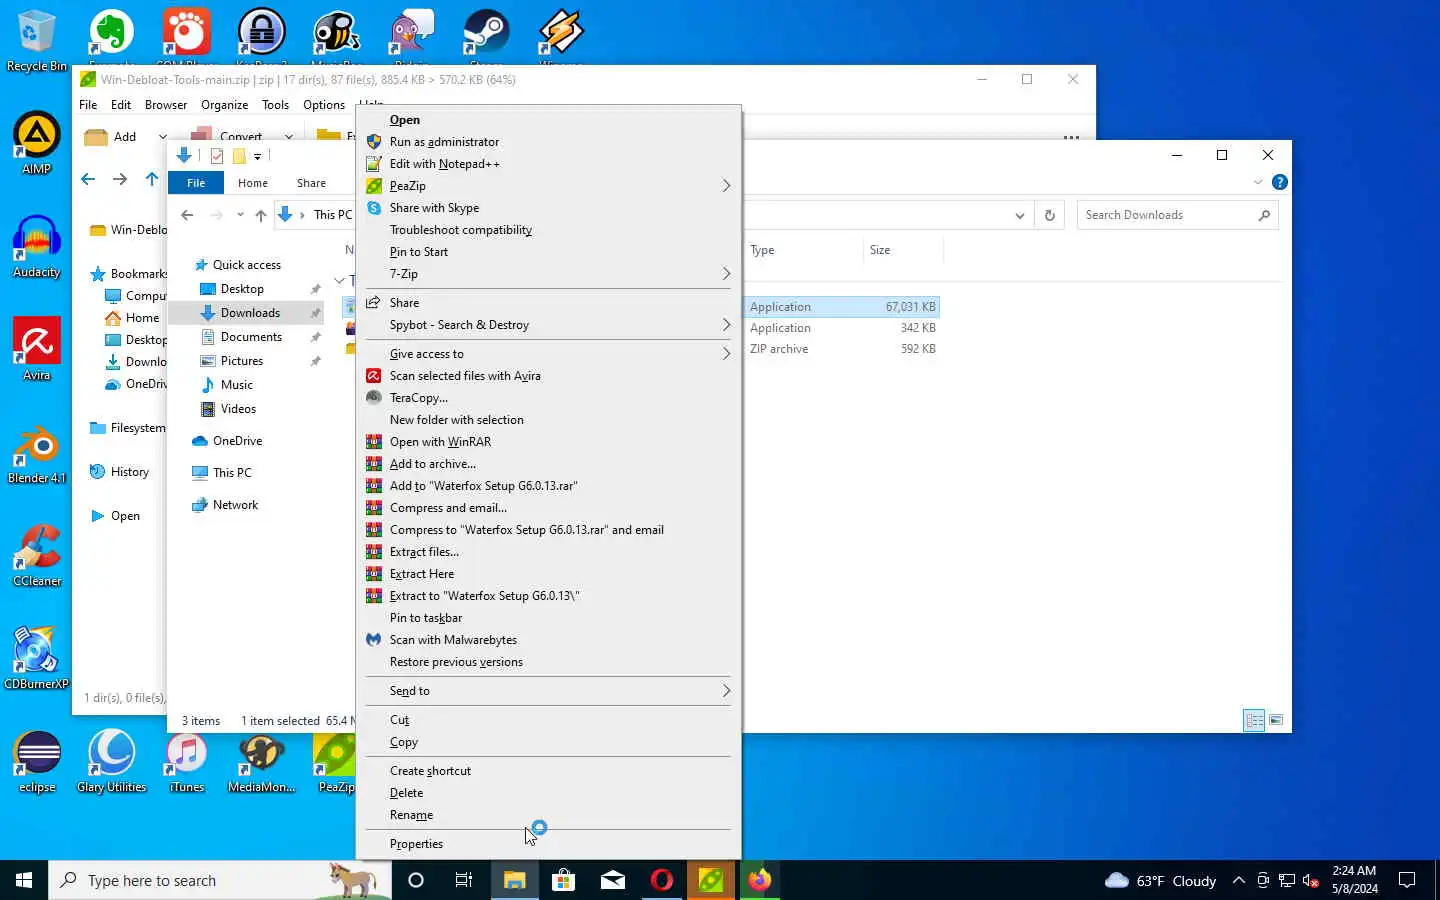
Task: Switch to details view icon
Action: 1254,720
